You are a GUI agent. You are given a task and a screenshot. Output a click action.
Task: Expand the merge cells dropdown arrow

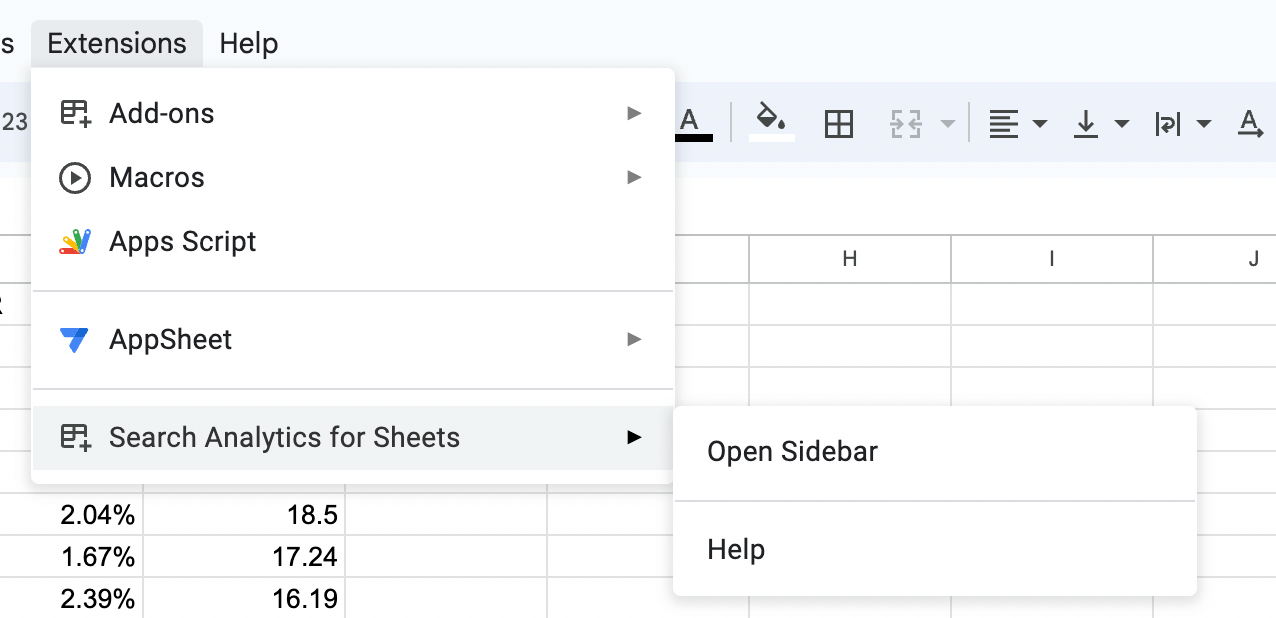coord(947,125)
